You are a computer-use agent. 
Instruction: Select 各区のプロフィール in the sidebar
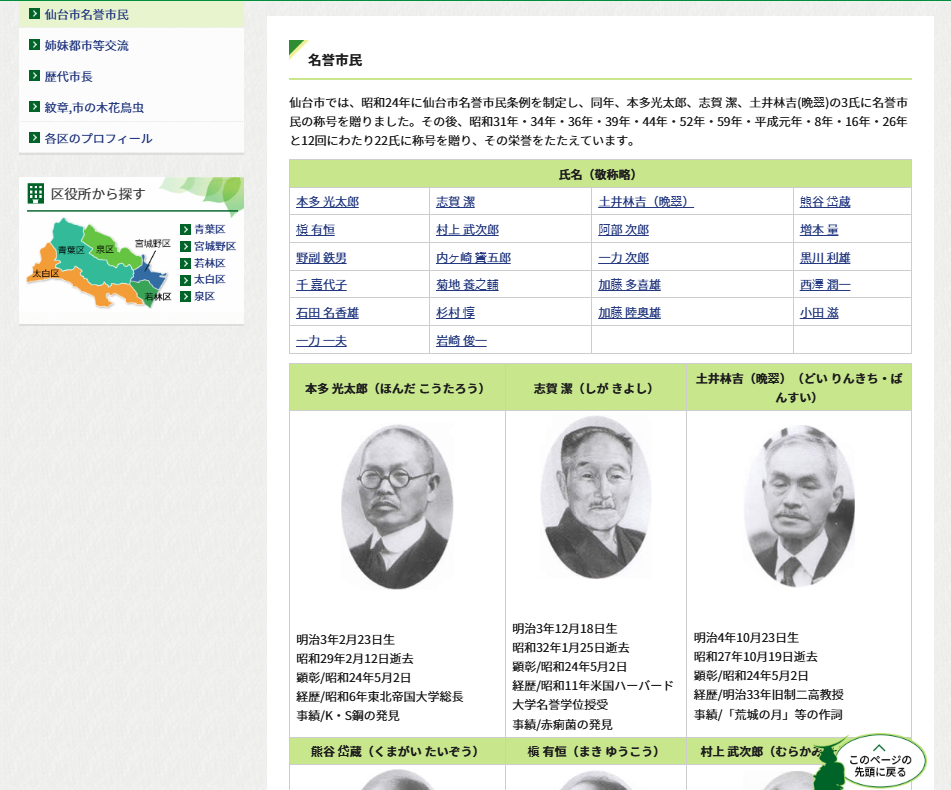[x=98, y=138]
